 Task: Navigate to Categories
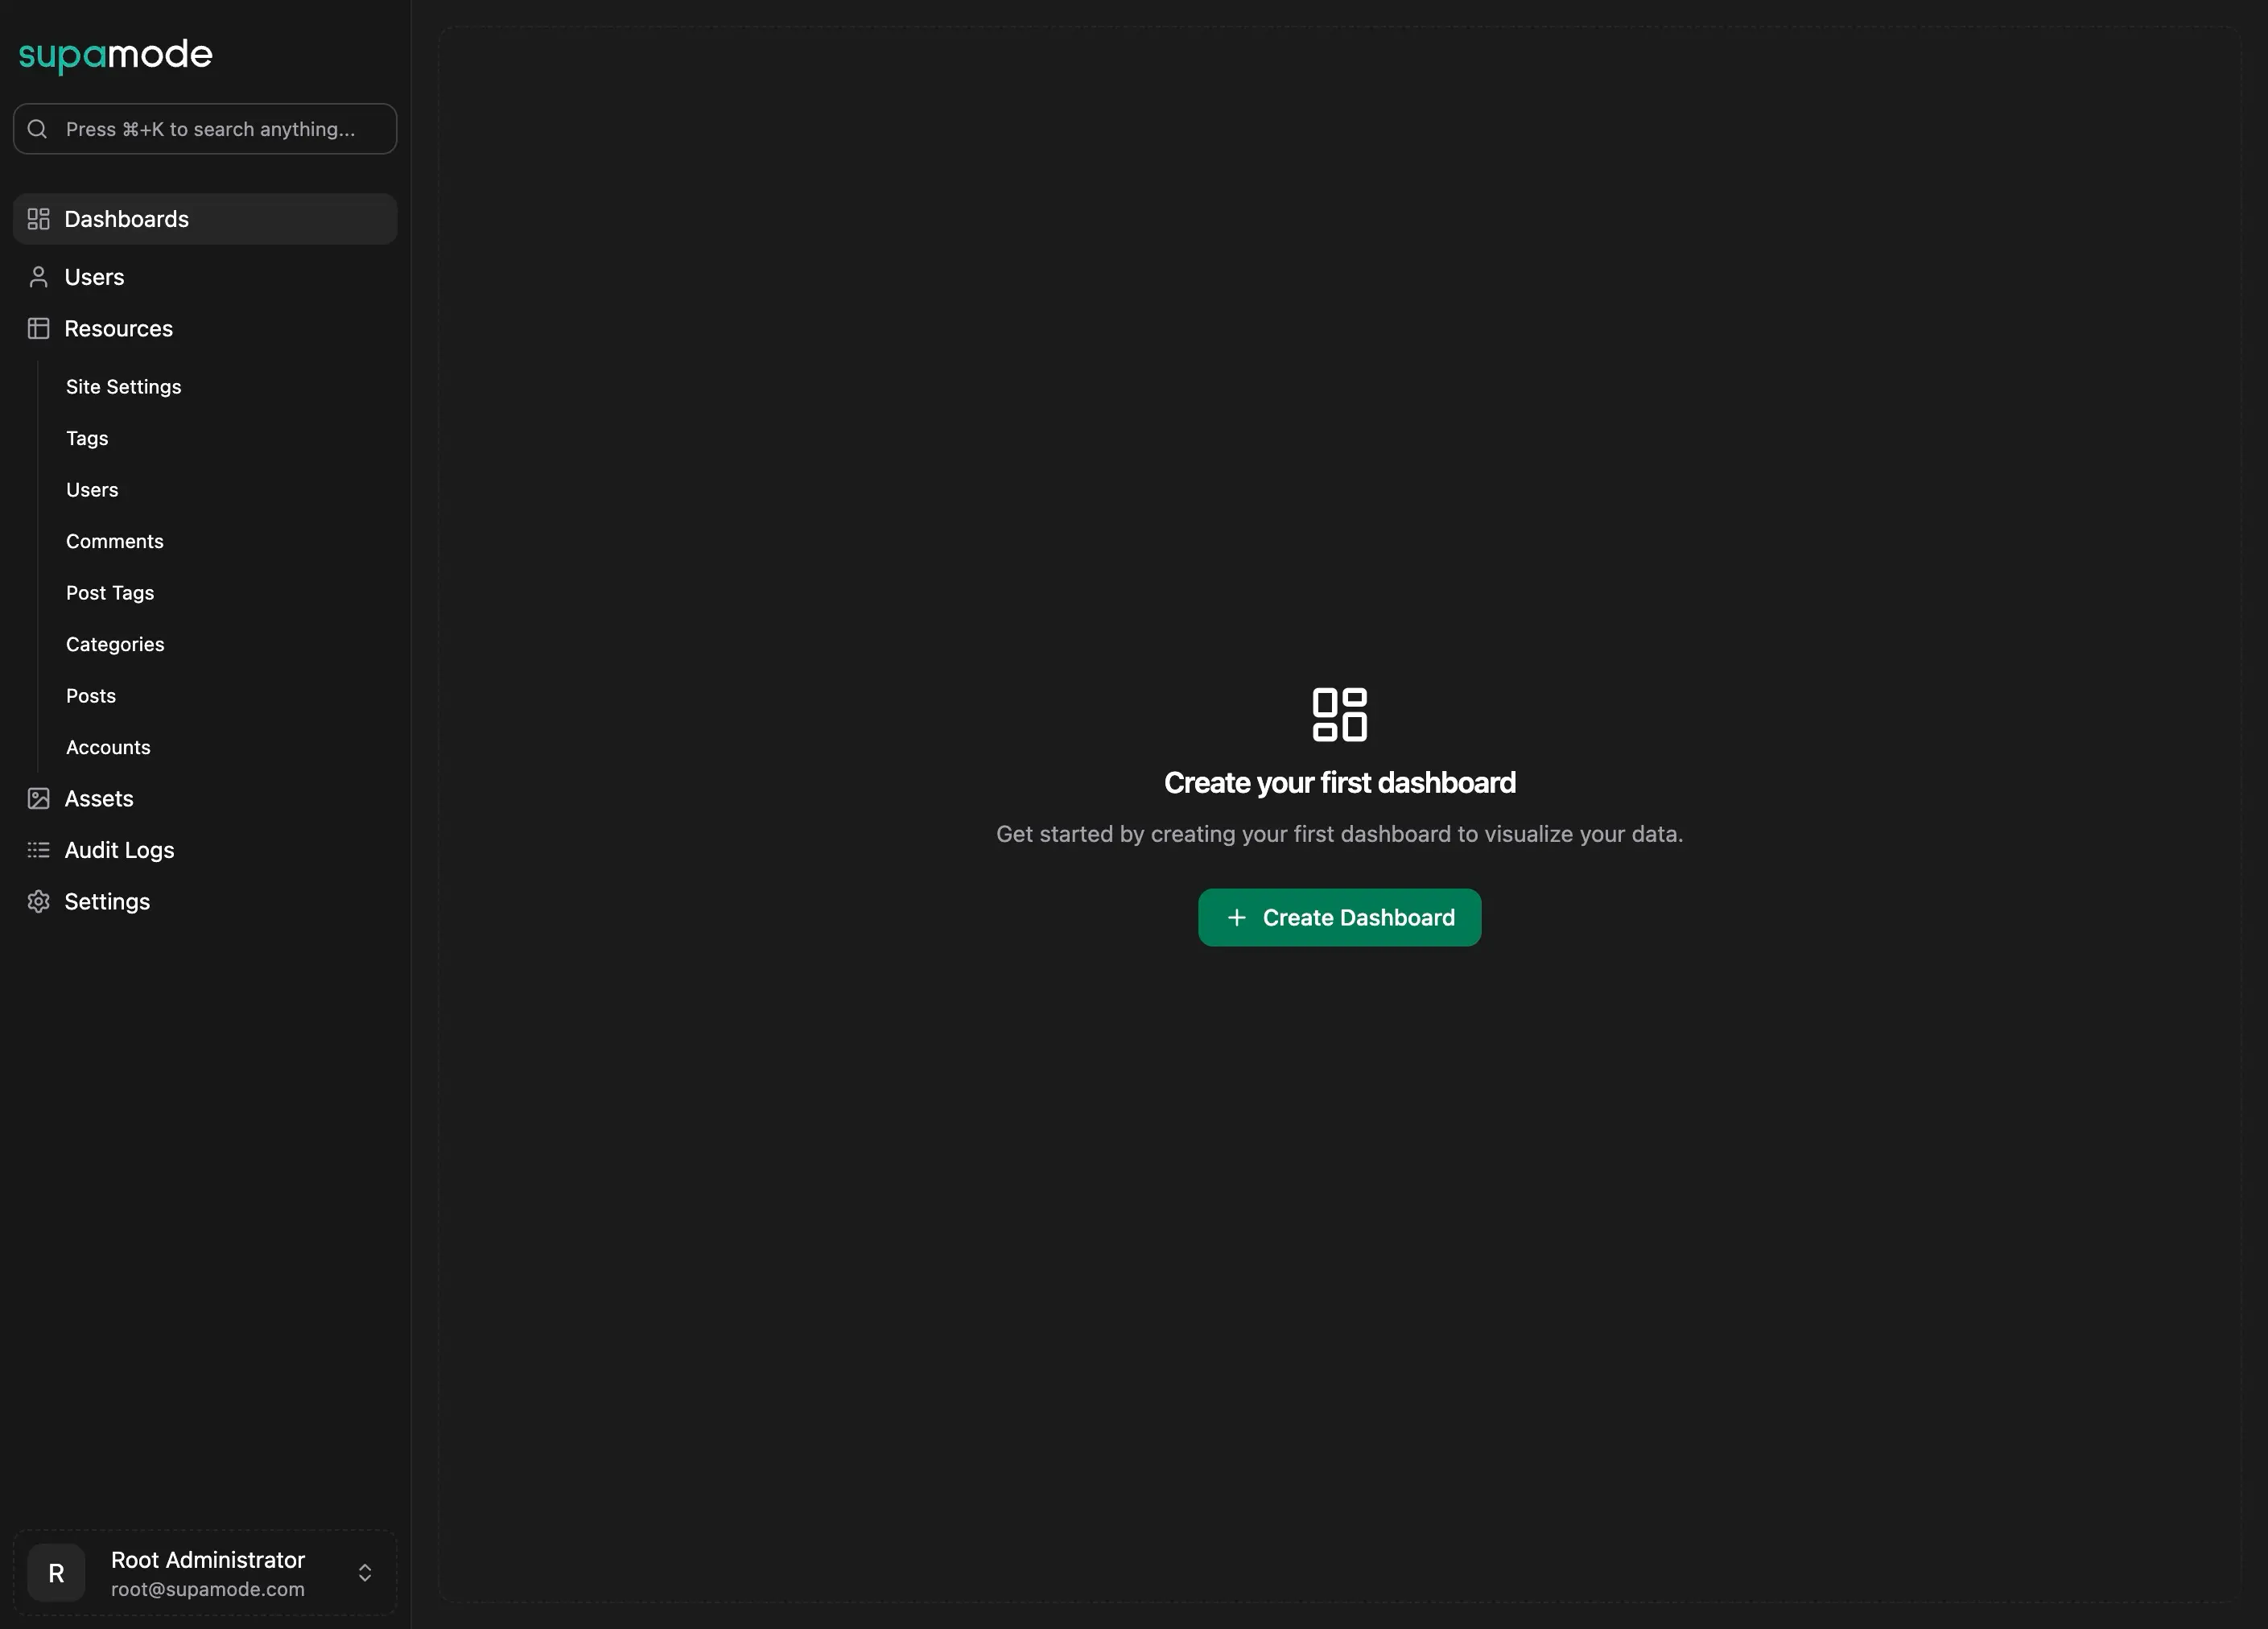[114, 644]
